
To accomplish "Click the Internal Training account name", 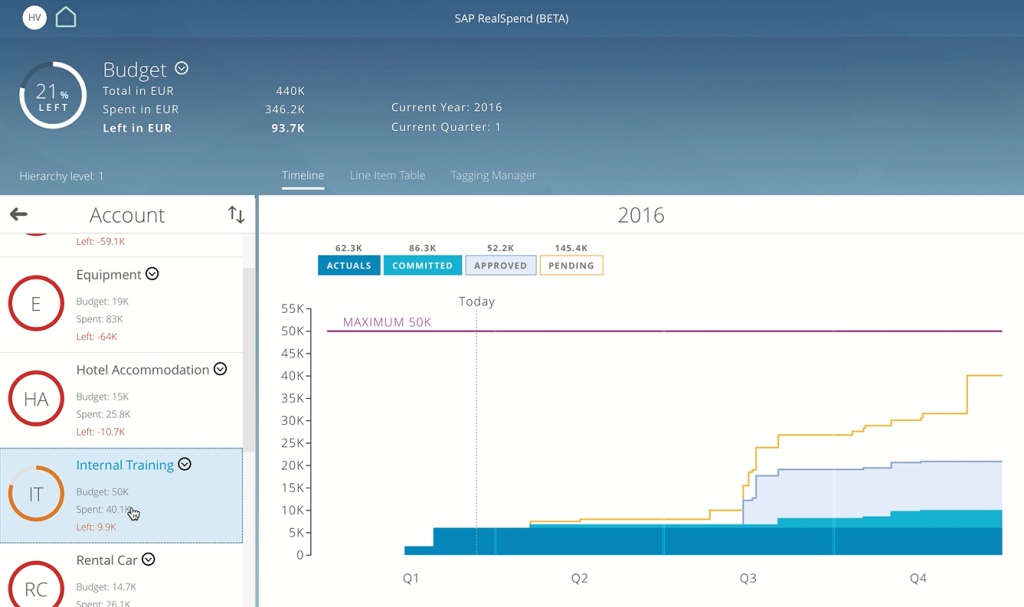I will (129, 464).
